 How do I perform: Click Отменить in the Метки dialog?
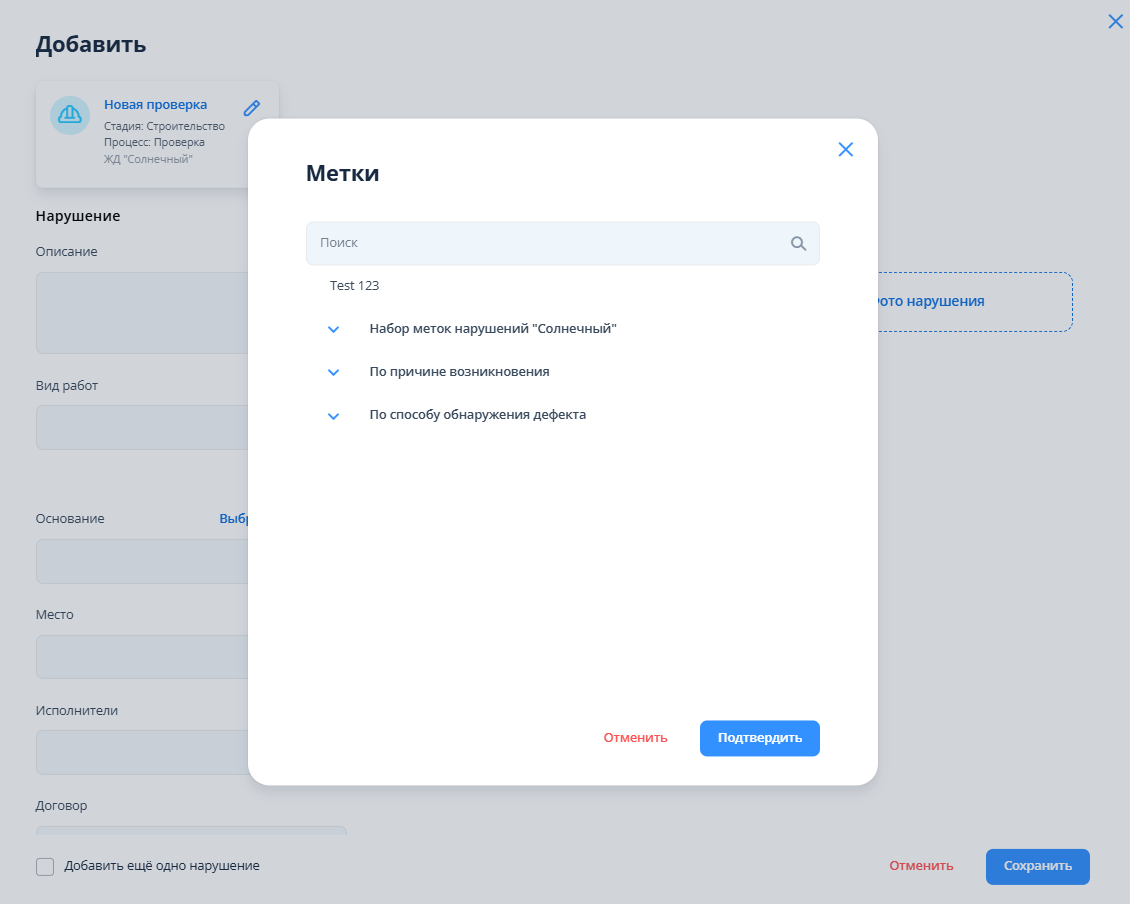635,738
